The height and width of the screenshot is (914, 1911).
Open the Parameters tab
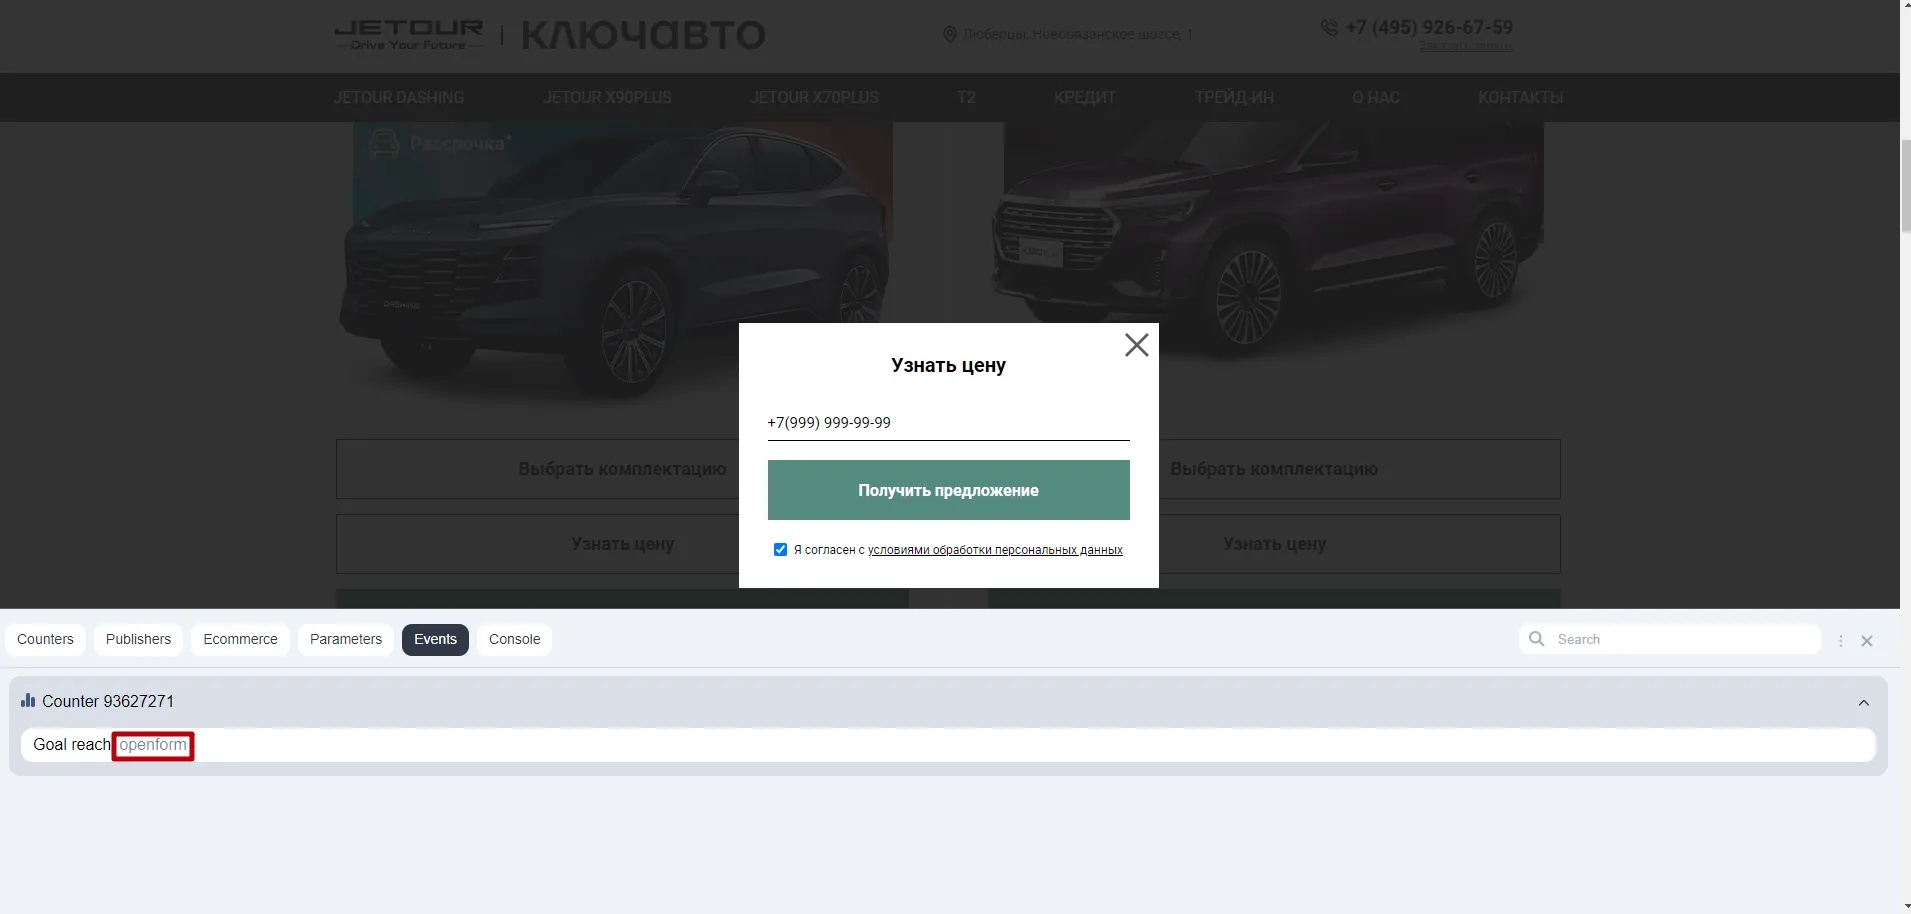tap(345, 640)
